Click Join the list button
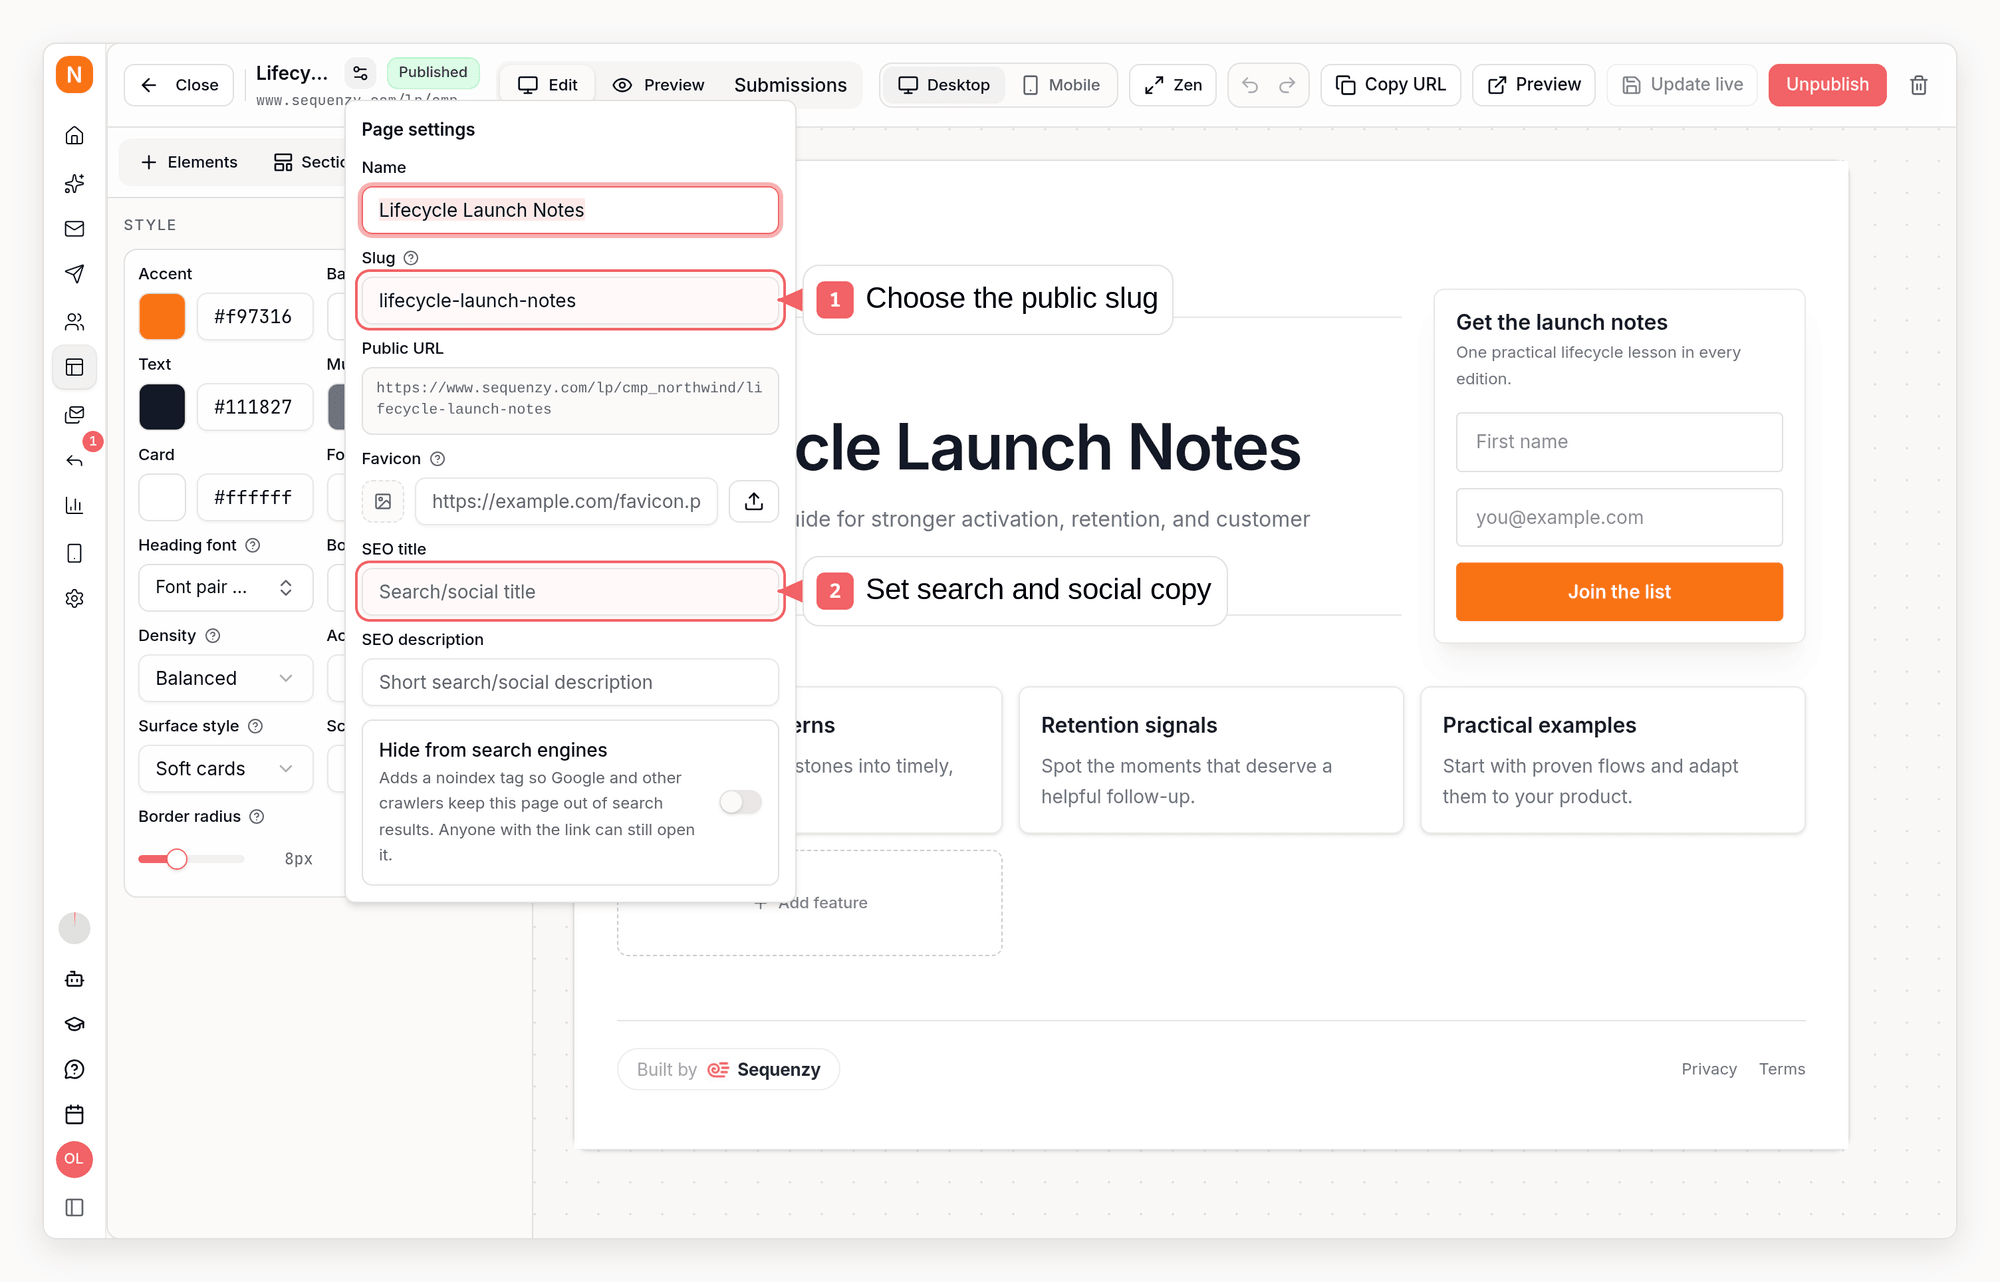 tap(1619, 592)
